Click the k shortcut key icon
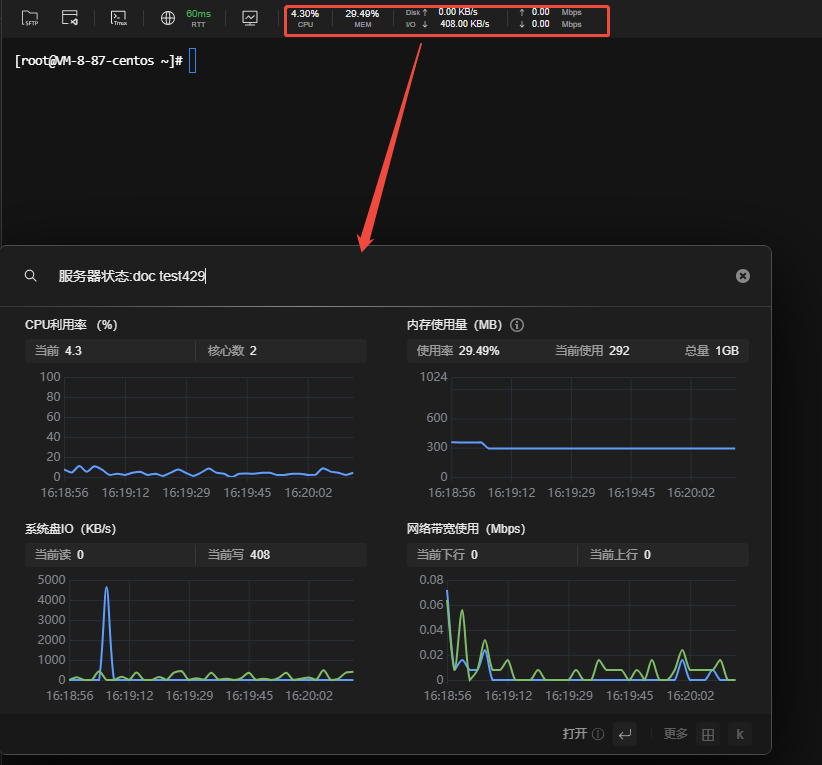This screenshot has height=765, width=822. tap(740, 734)
